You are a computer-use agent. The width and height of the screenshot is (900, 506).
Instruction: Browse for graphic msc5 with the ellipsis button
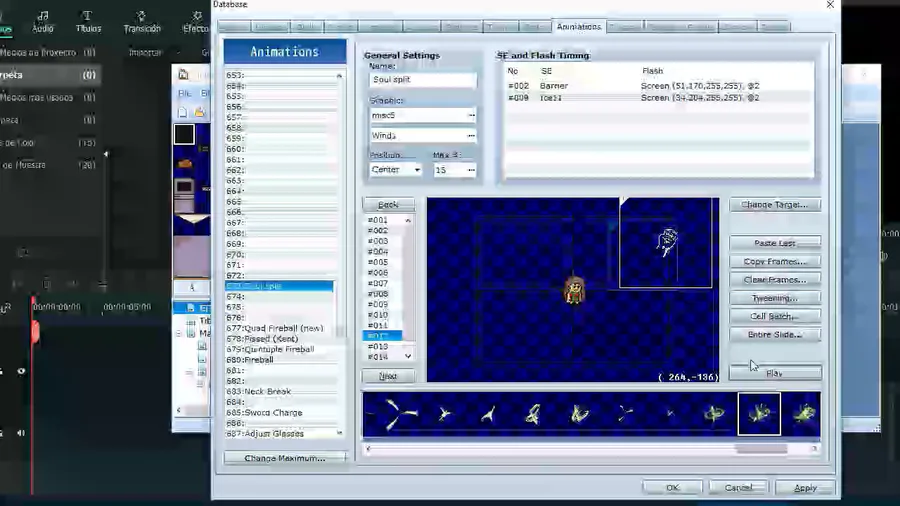pyautogui.click(x=471, y=115)
